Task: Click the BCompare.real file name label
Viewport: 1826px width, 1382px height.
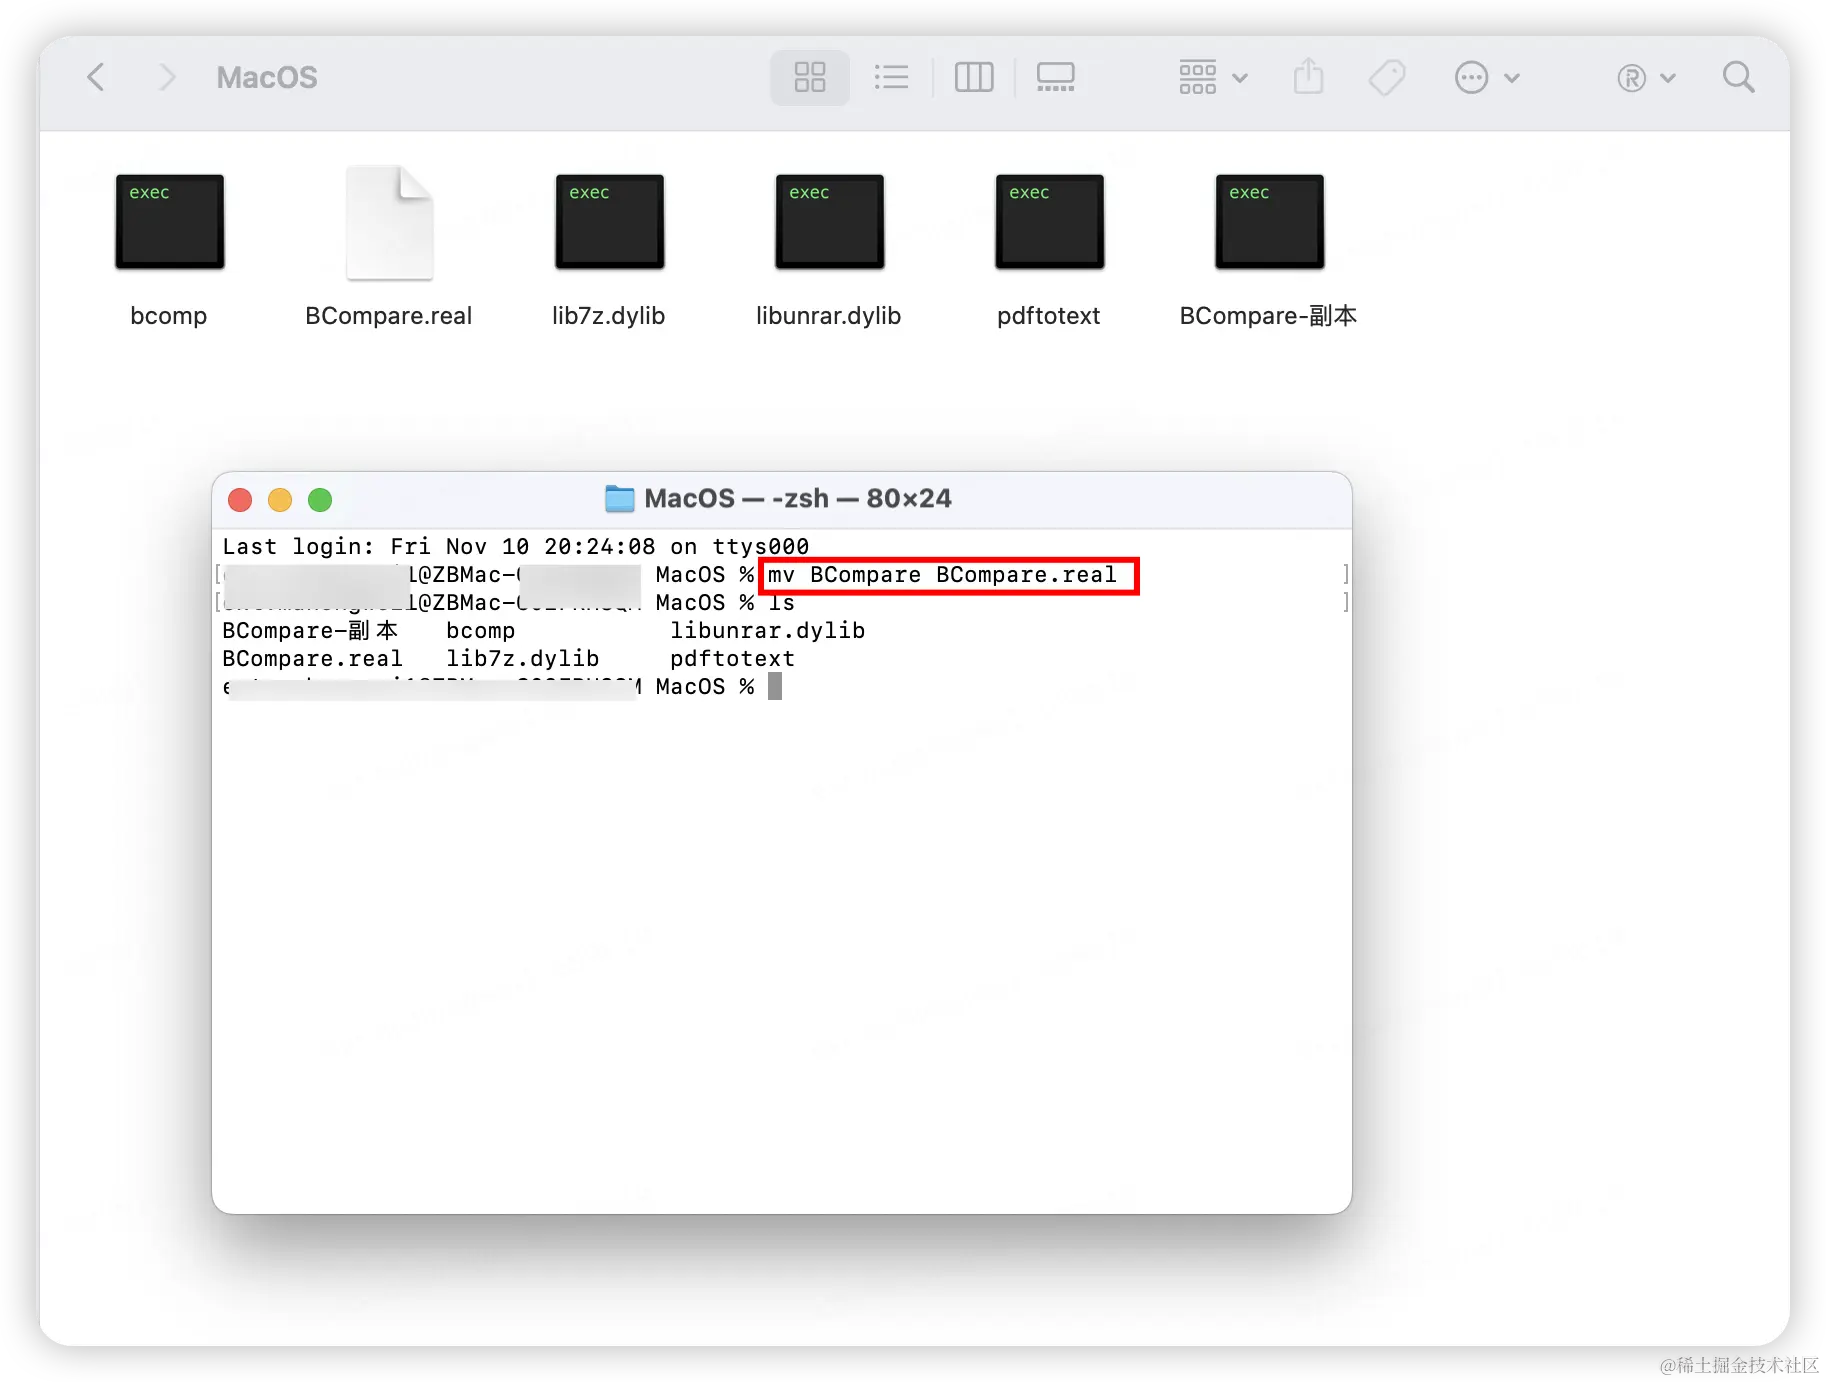Action: click(389, 316)
